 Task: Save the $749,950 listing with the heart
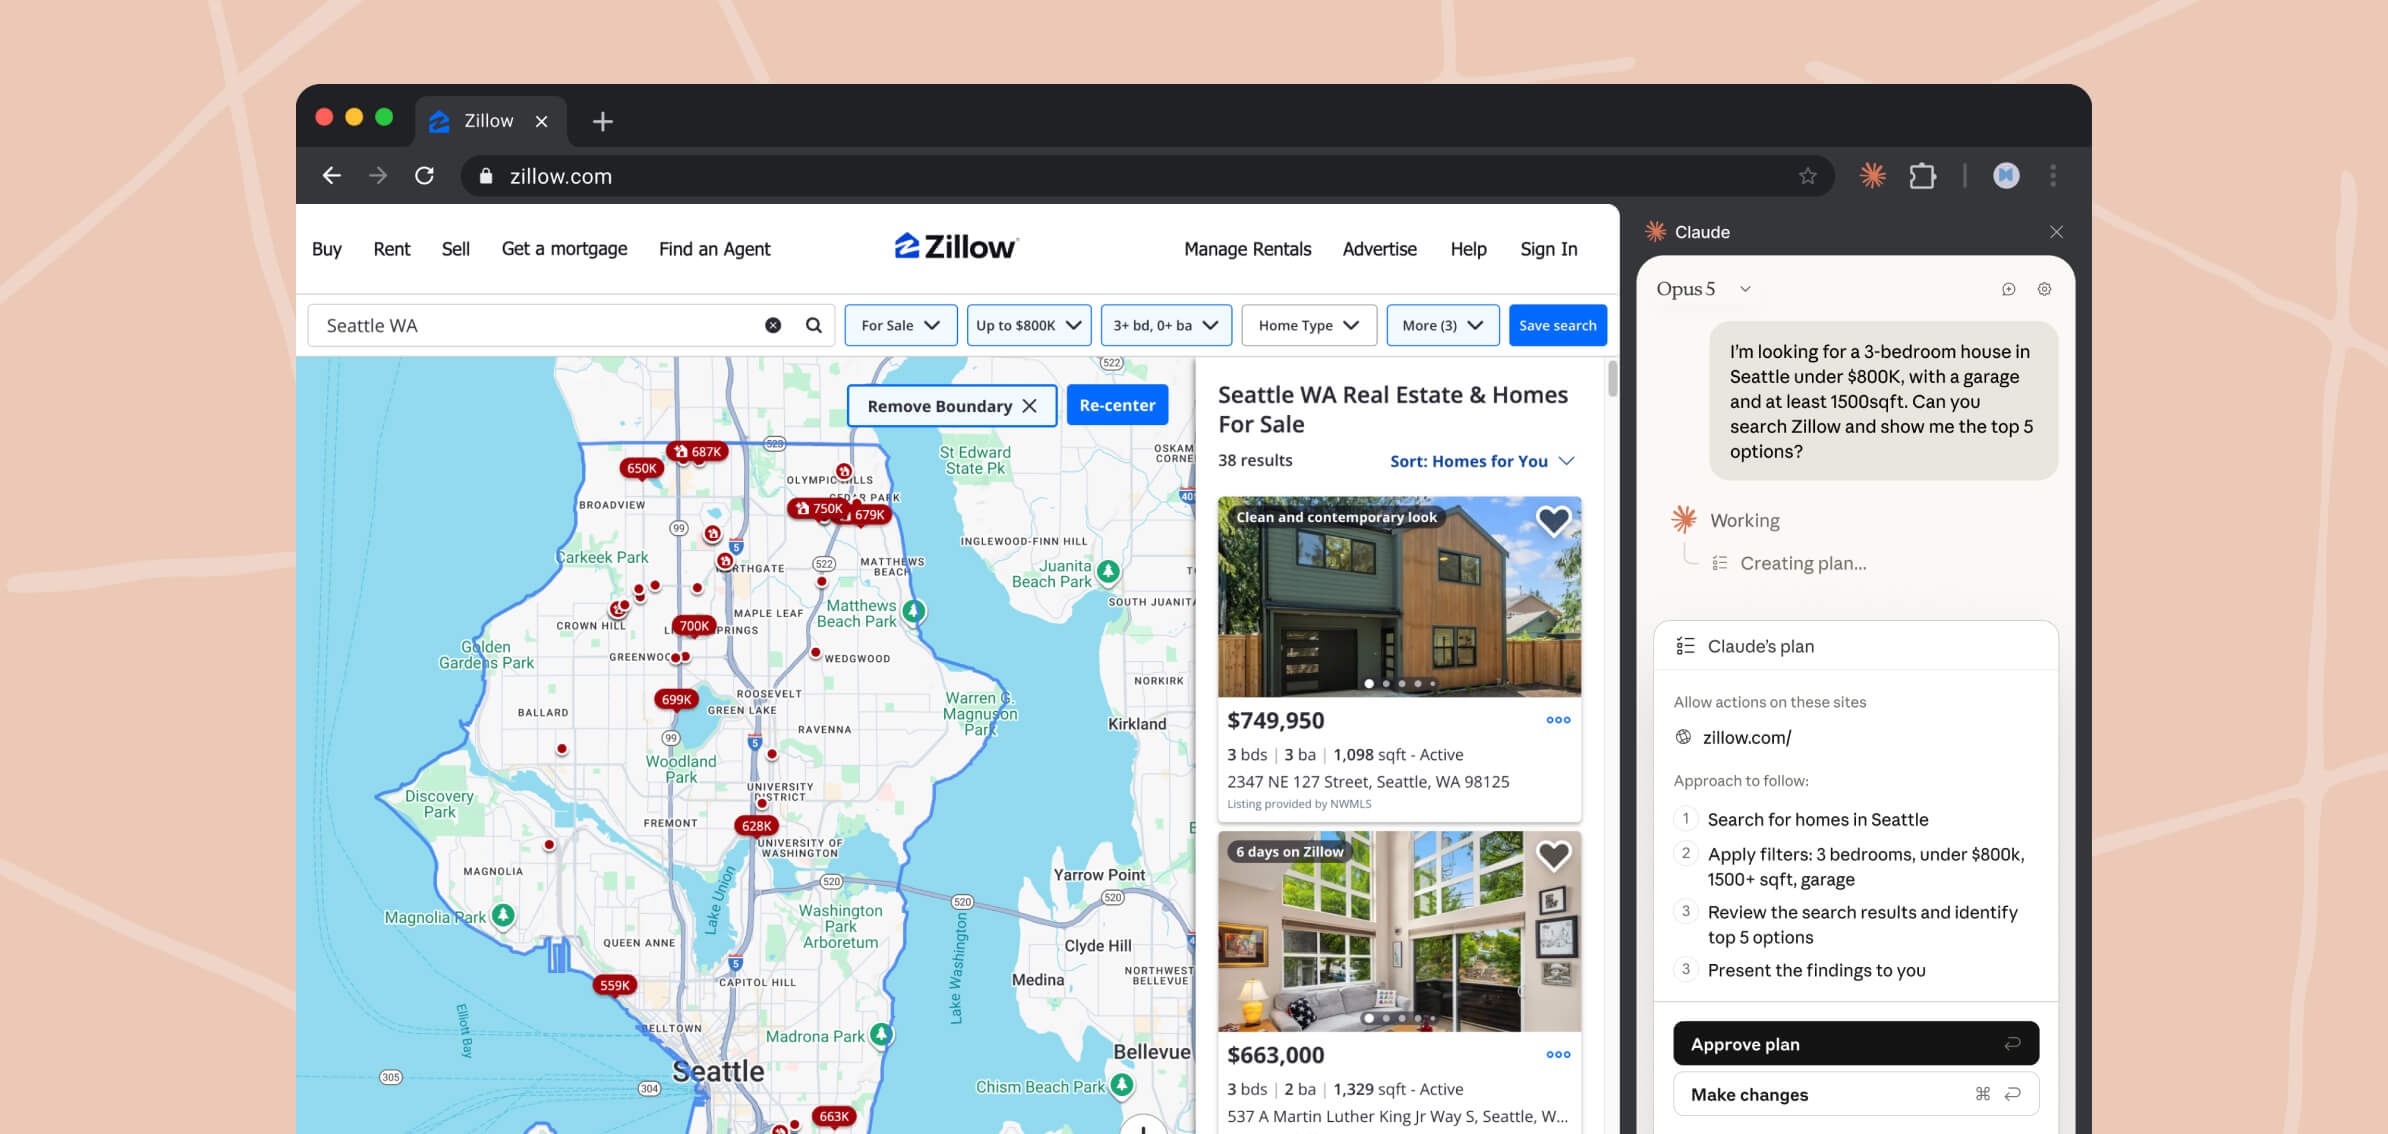coord(1553,520)
